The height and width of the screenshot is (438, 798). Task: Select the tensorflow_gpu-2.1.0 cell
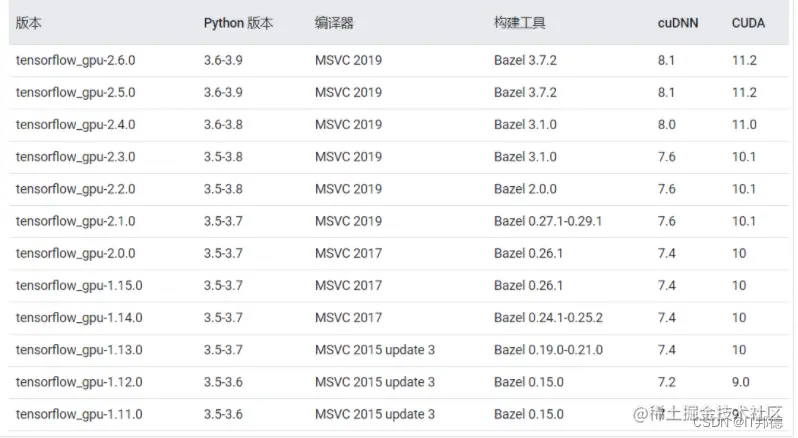tap(75, 221)
